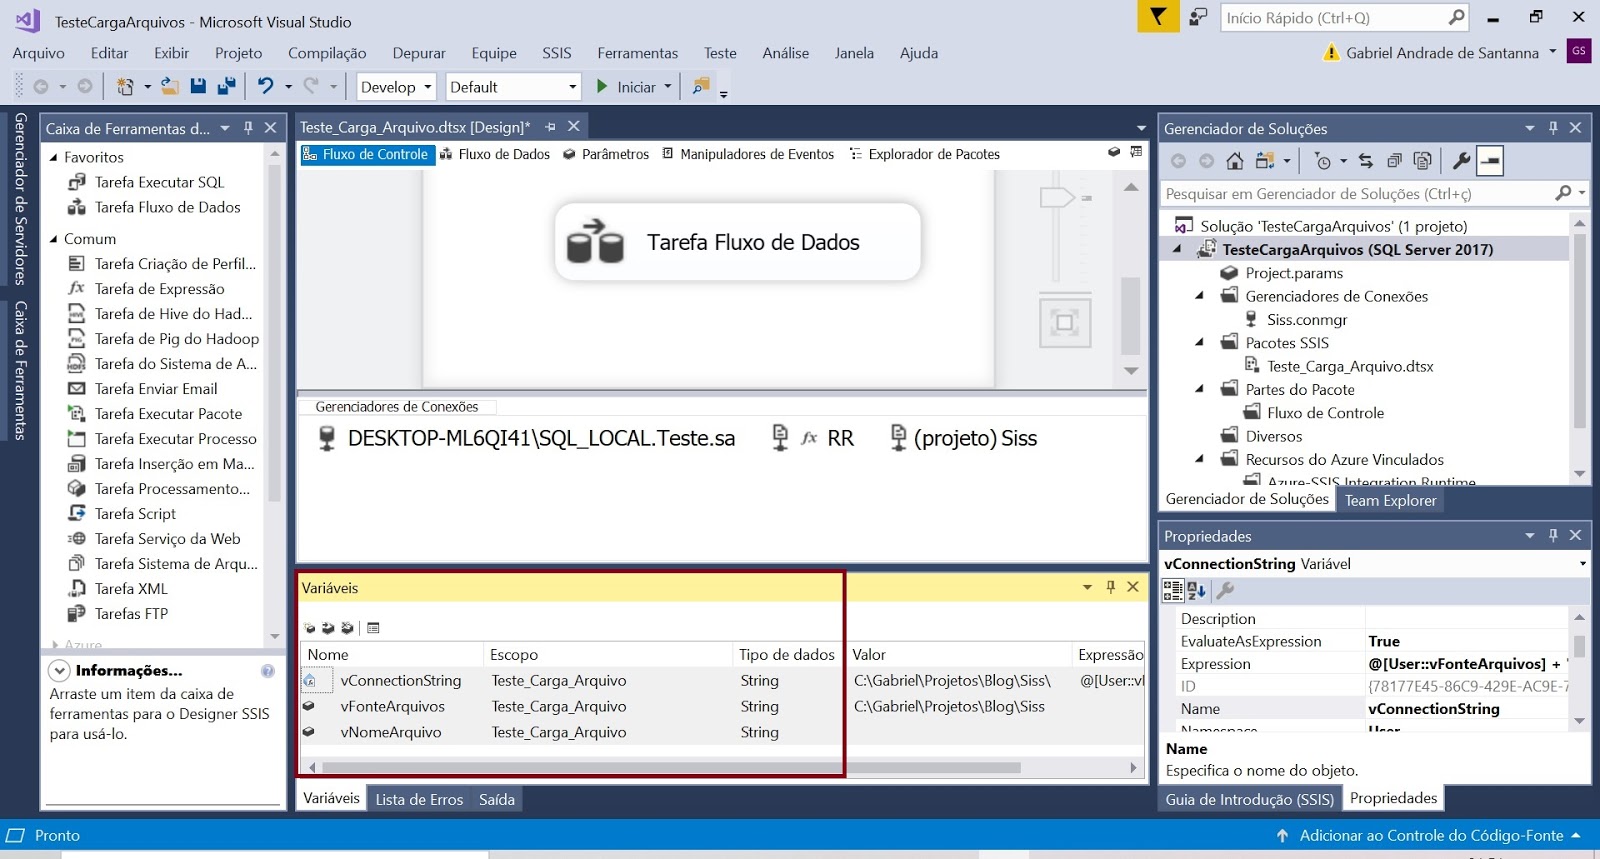Open the Open File folder icon
The width and height of the screenshot is (1600, 859).
pyautogui.click(x=170, y=87)
